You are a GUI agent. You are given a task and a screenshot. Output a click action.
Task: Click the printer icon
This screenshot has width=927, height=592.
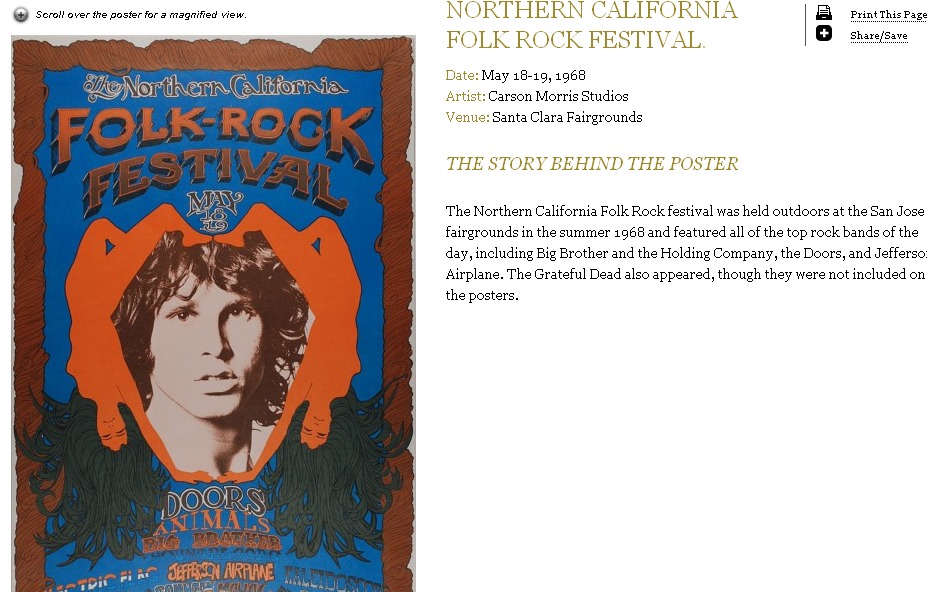[824, 12]
